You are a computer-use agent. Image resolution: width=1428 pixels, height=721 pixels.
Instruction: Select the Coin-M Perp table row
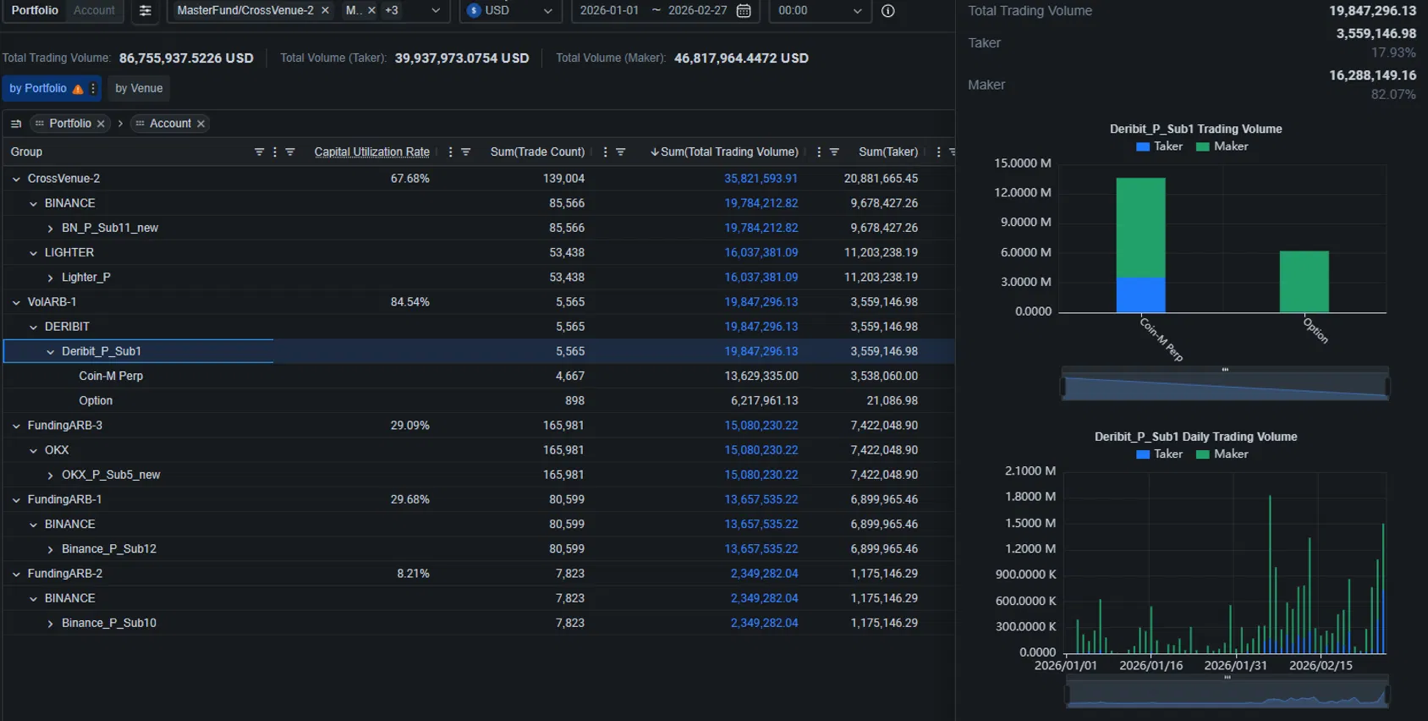[x=478, y=376]
